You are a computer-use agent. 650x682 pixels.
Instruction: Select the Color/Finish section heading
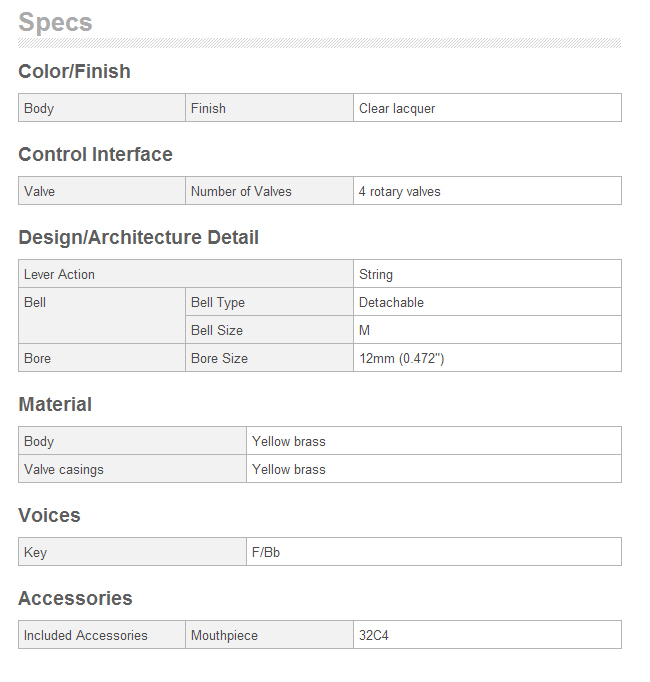(74, 71)
